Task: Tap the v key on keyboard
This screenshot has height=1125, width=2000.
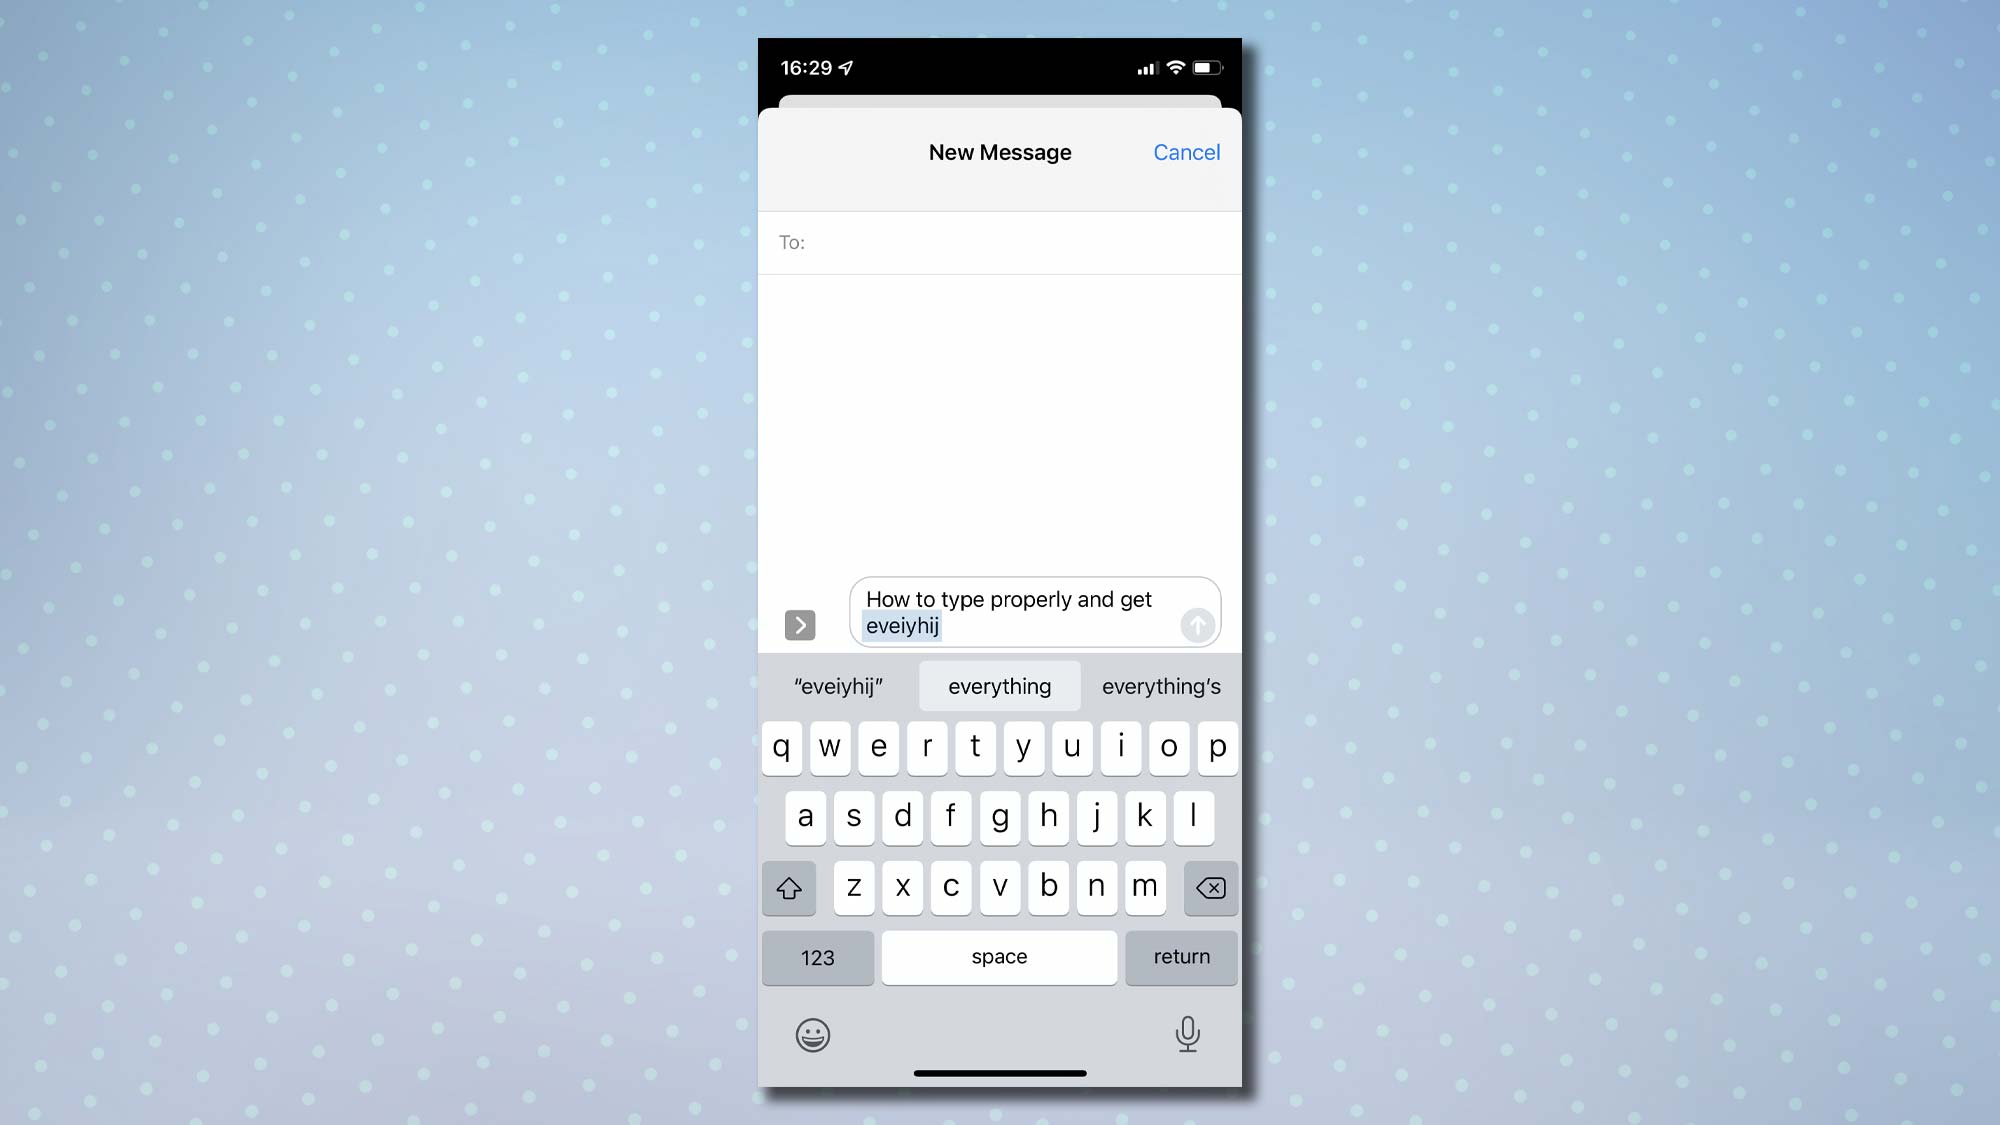Action: pos(1000,886)
